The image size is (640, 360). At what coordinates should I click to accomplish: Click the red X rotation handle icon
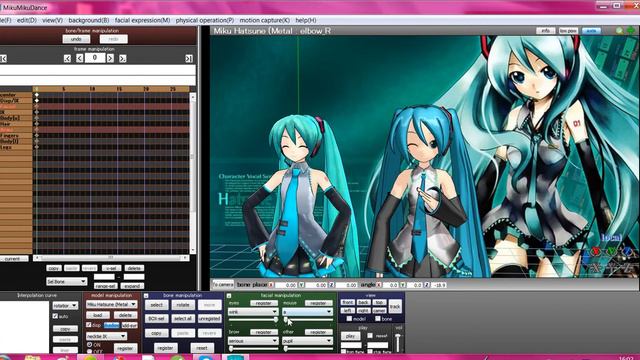pos(596,252)
